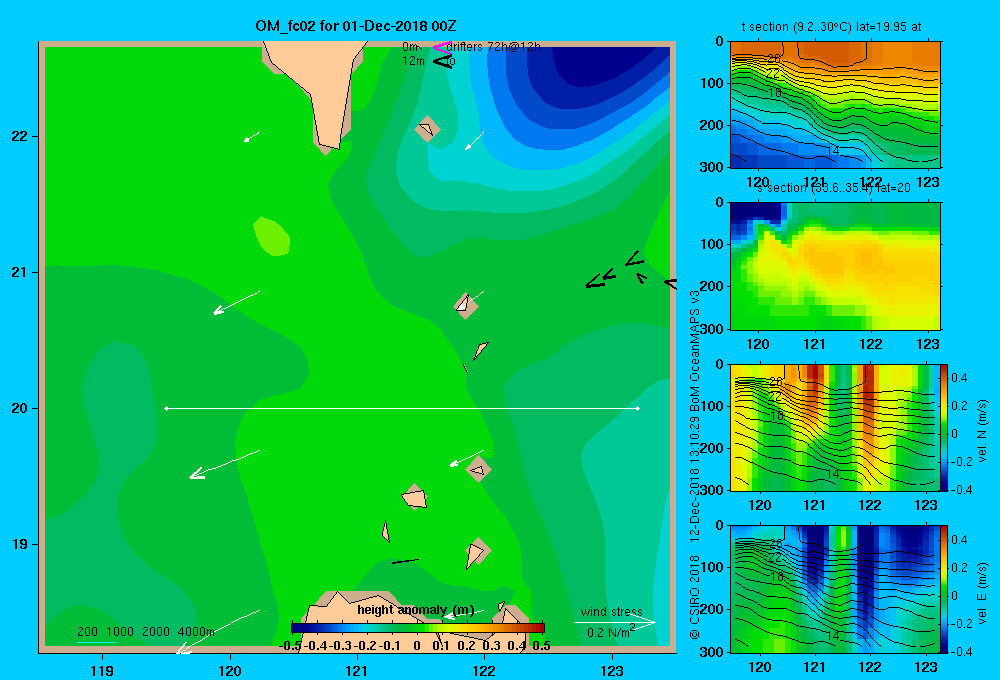Click the 0.5 tick on height anomaly scale
Viewport: 1000px width, 680px height.
coord(541,646)
